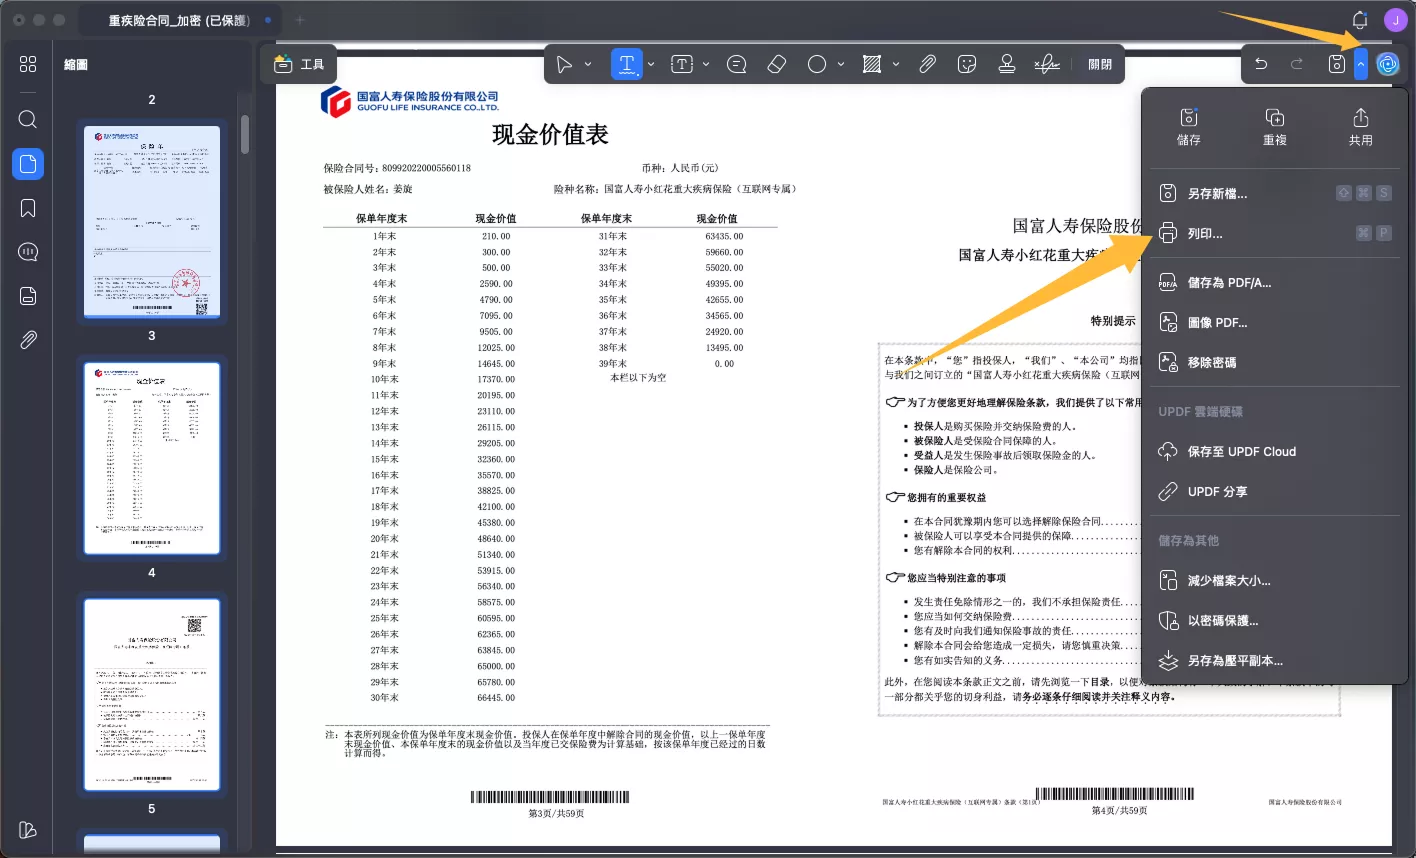This screenshot has width=1416, height=858.
Task: Select the text underline highlight tool
Action: (x=627, y=64)
